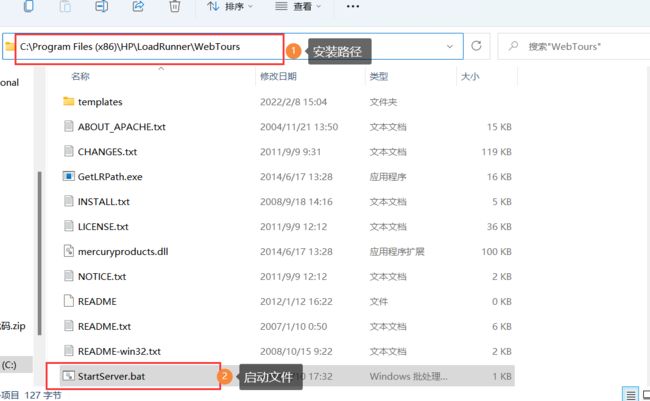Image resolution: width=650 pixels, height=401 pixels.
Task: Open the 排序 sort dropdown
Action: click(x=230, y=6)
